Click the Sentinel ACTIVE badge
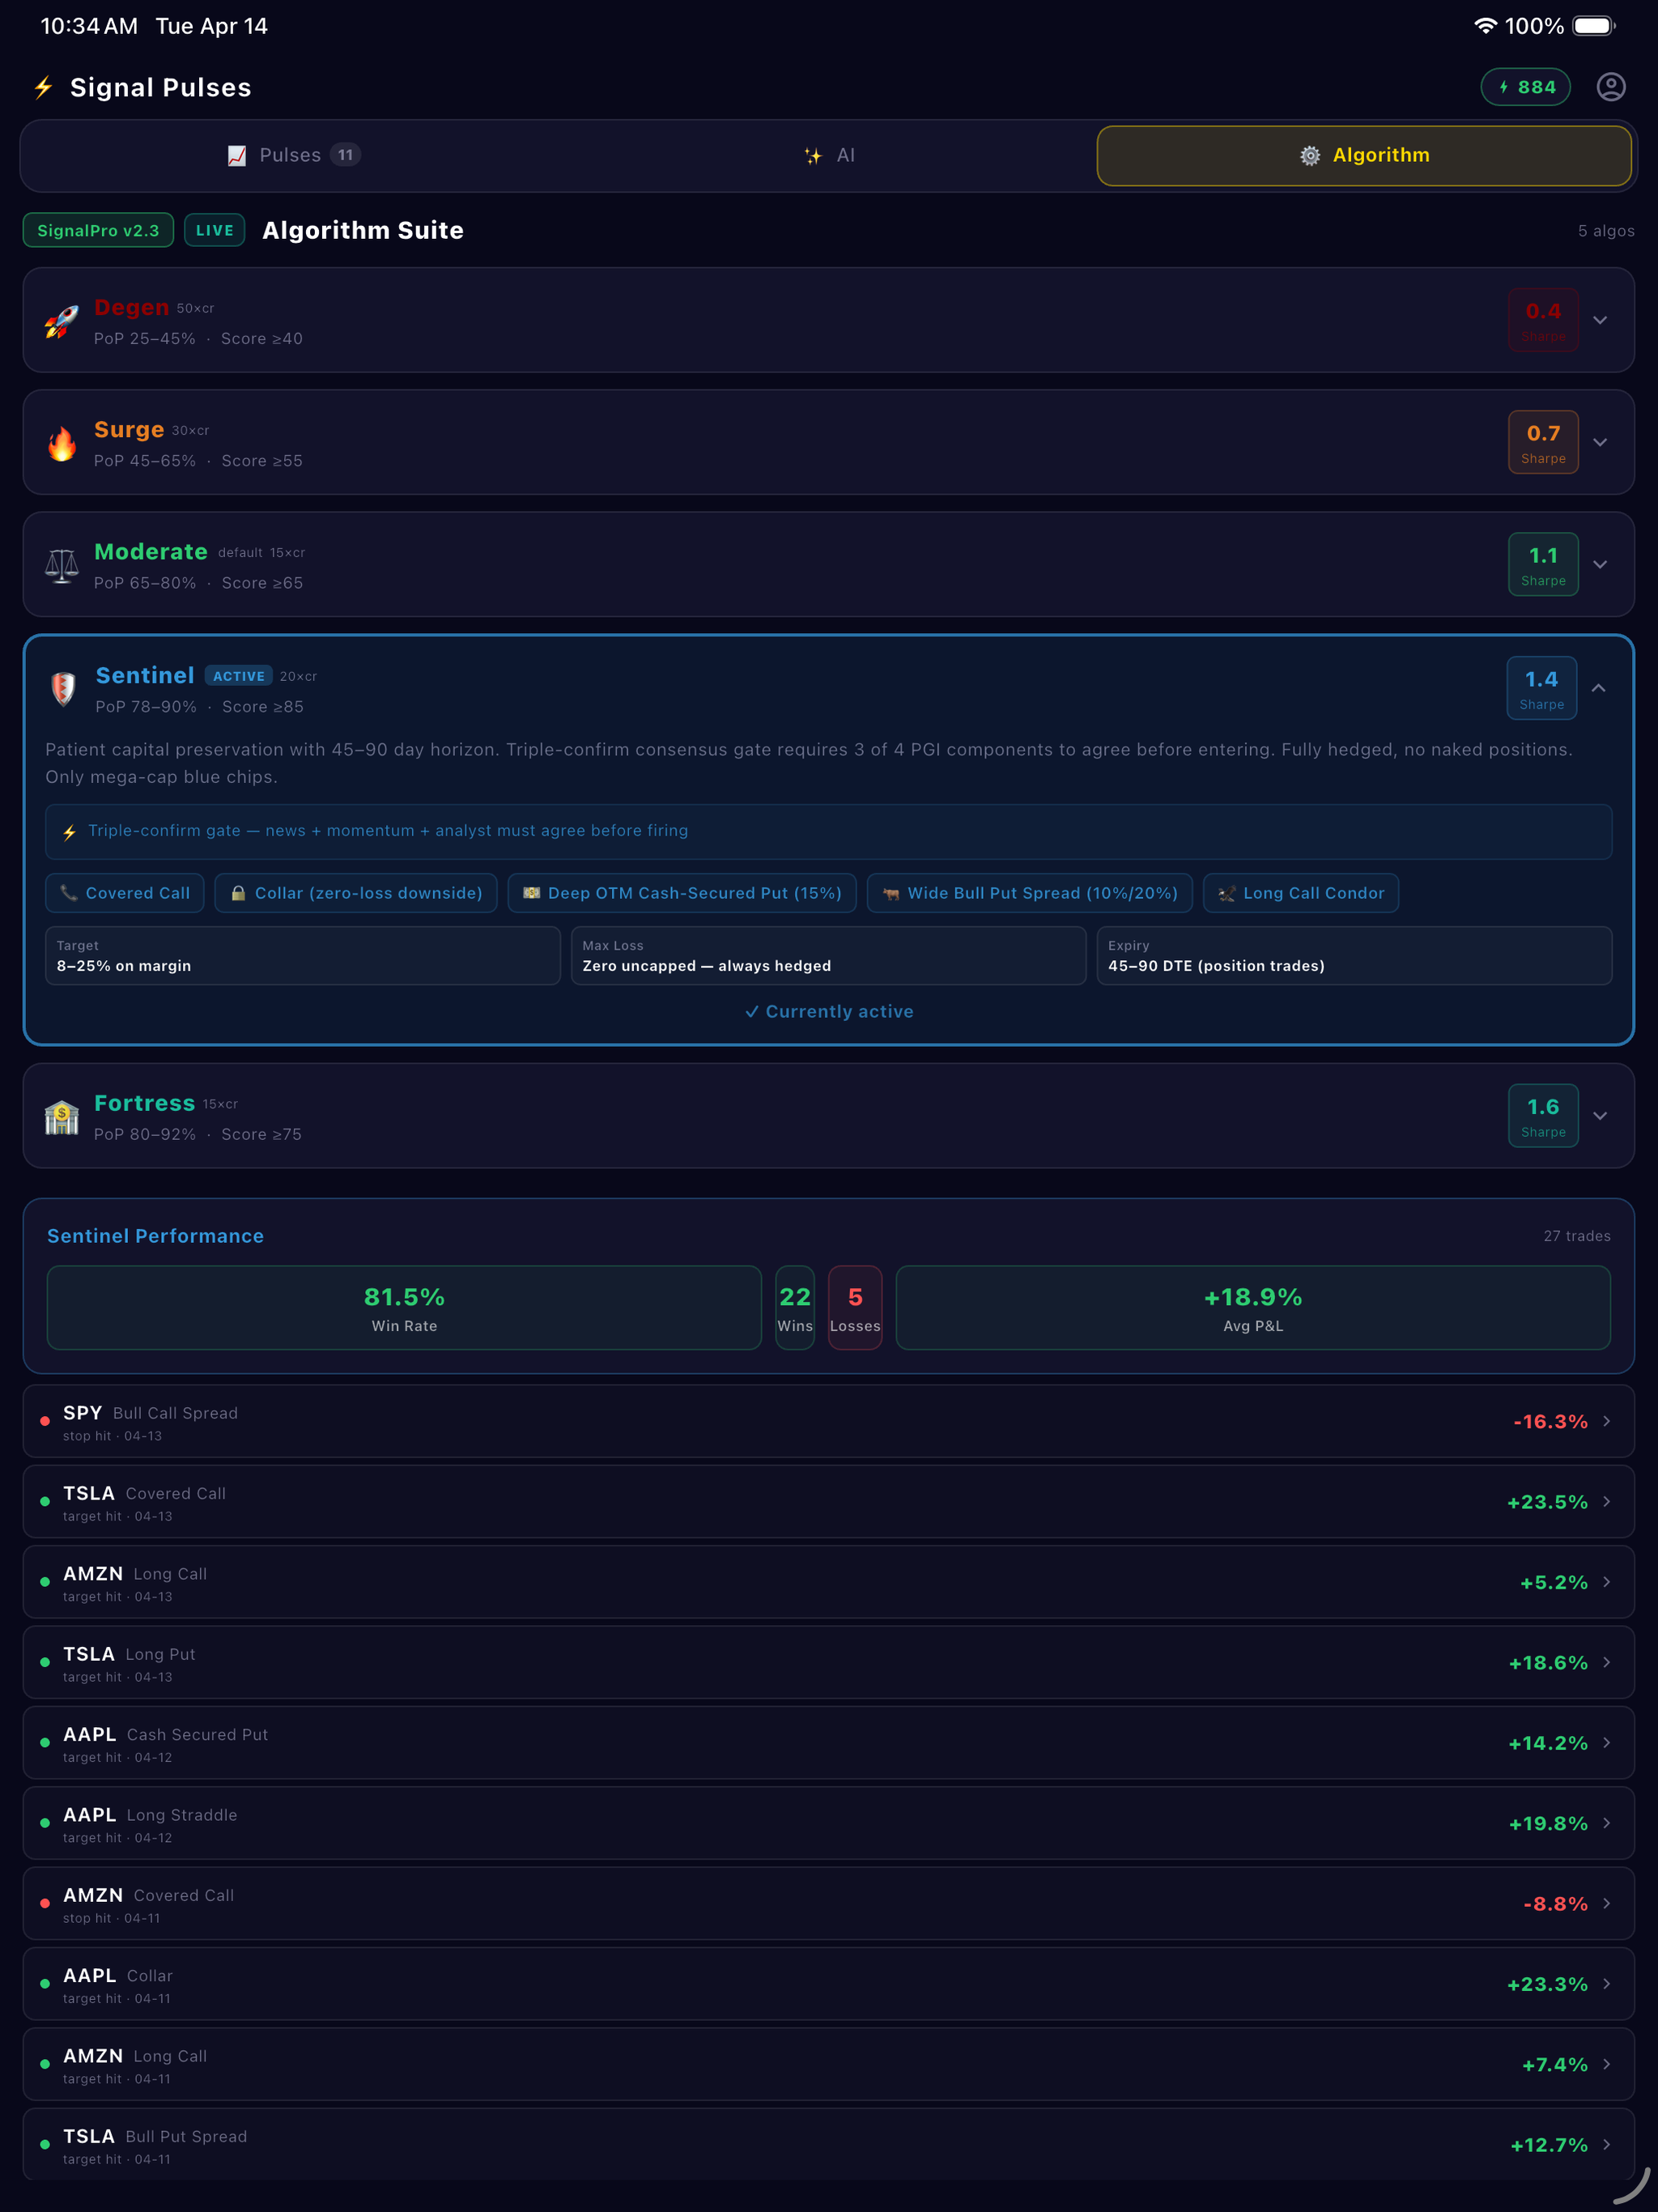The width and height of the screenshot is (1658, 2212). click(x=239, y=676)
